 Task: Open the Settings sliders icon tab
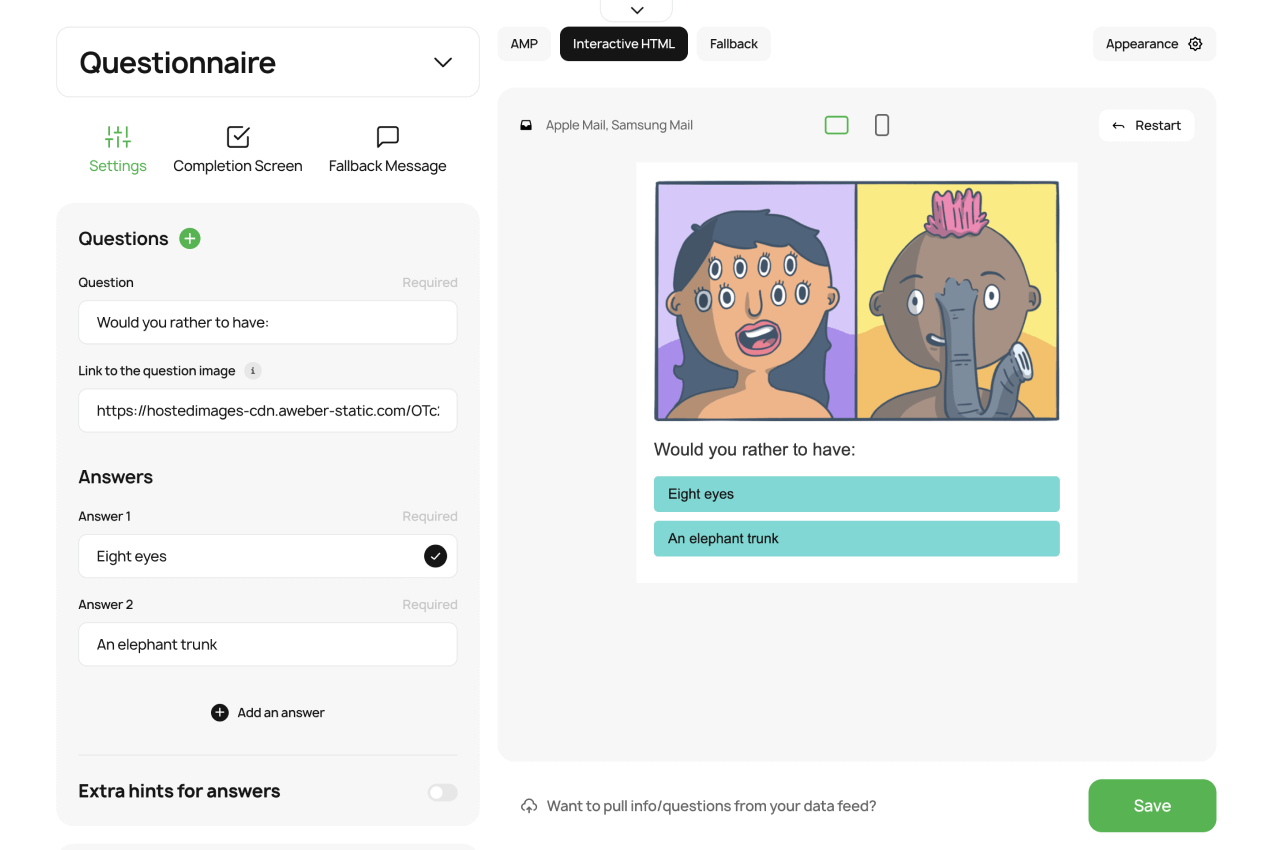[118, 137]
